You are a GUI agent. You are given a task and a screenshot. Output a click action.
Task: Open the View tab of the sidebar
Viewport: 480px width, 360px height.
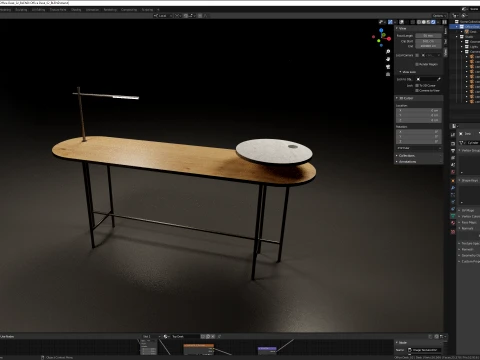tap(446, 52)
